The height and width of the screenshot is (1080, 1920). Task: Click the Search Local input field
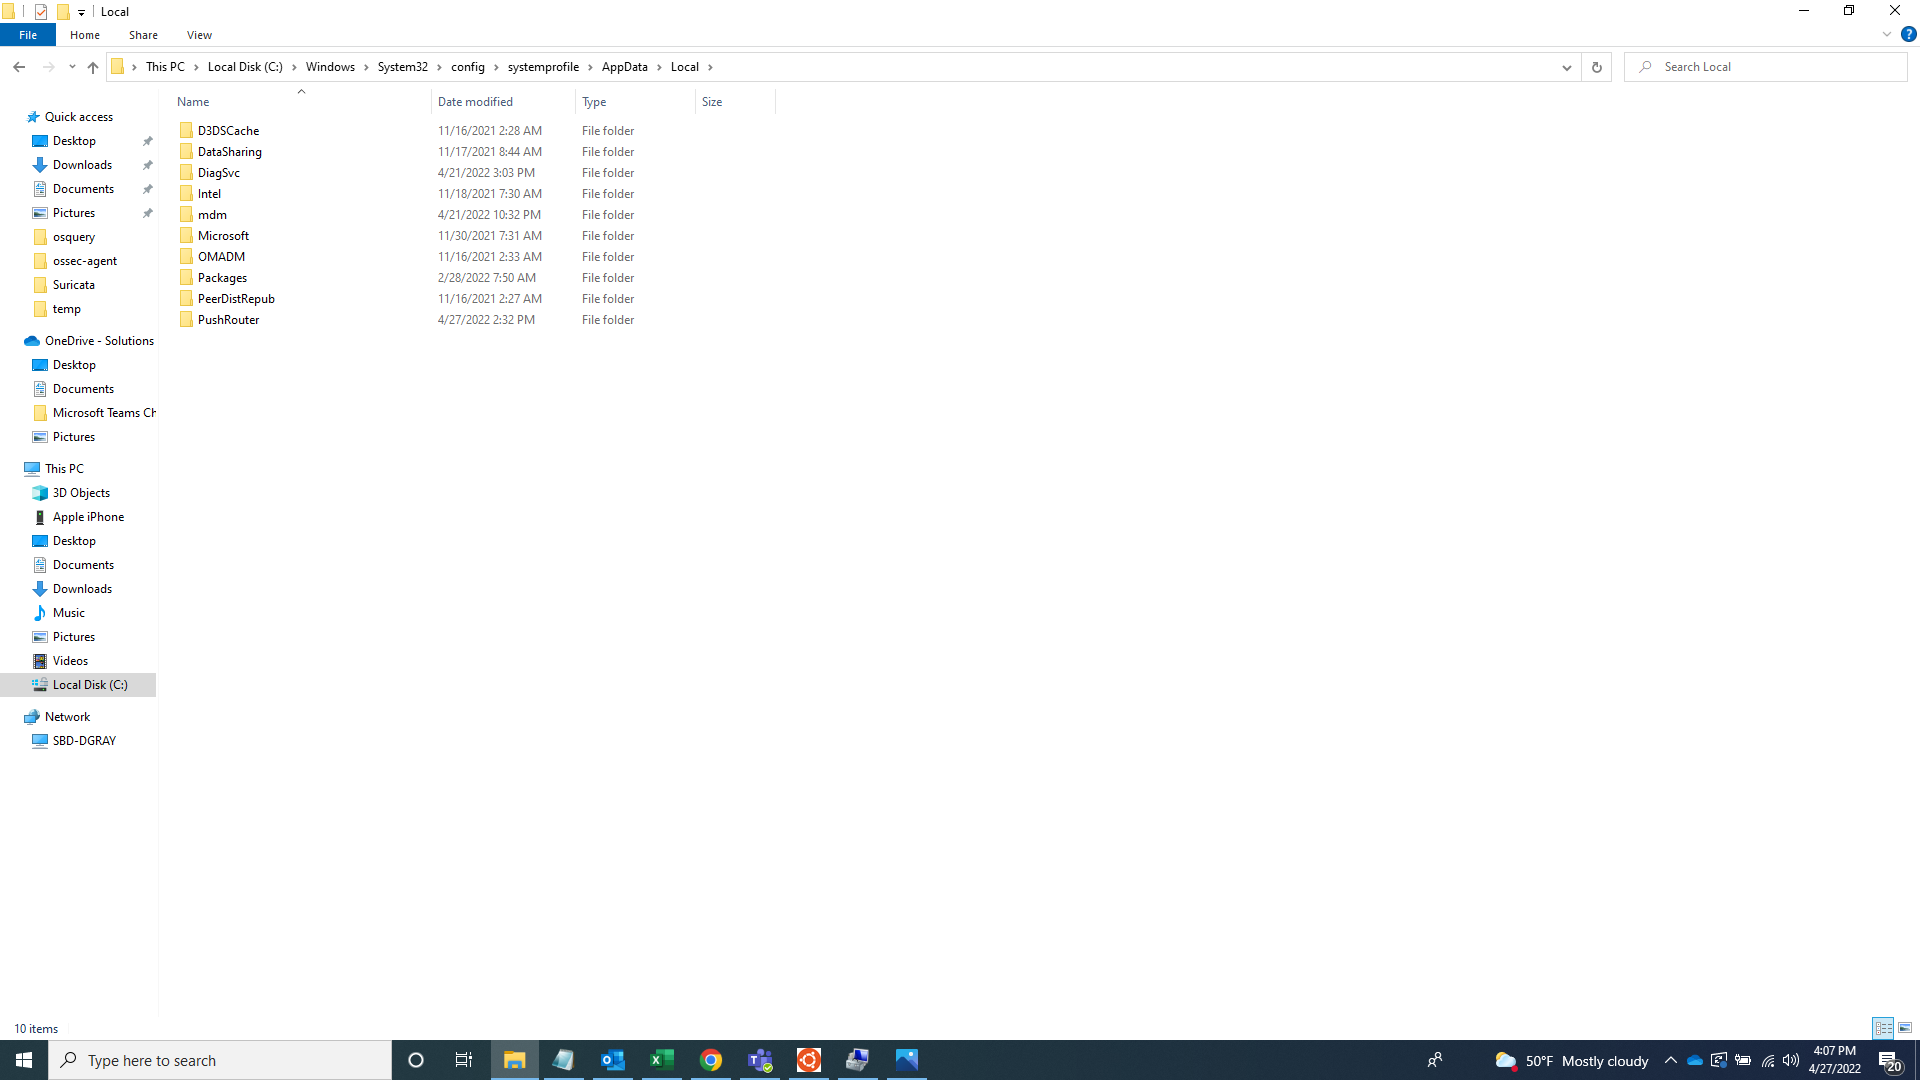click(1767, 66)
